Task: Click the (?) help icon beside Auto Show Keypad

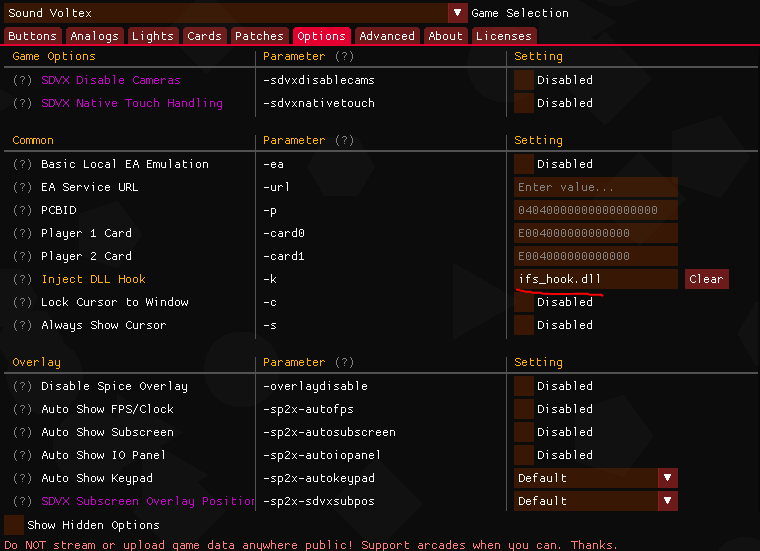Action: 22,478
